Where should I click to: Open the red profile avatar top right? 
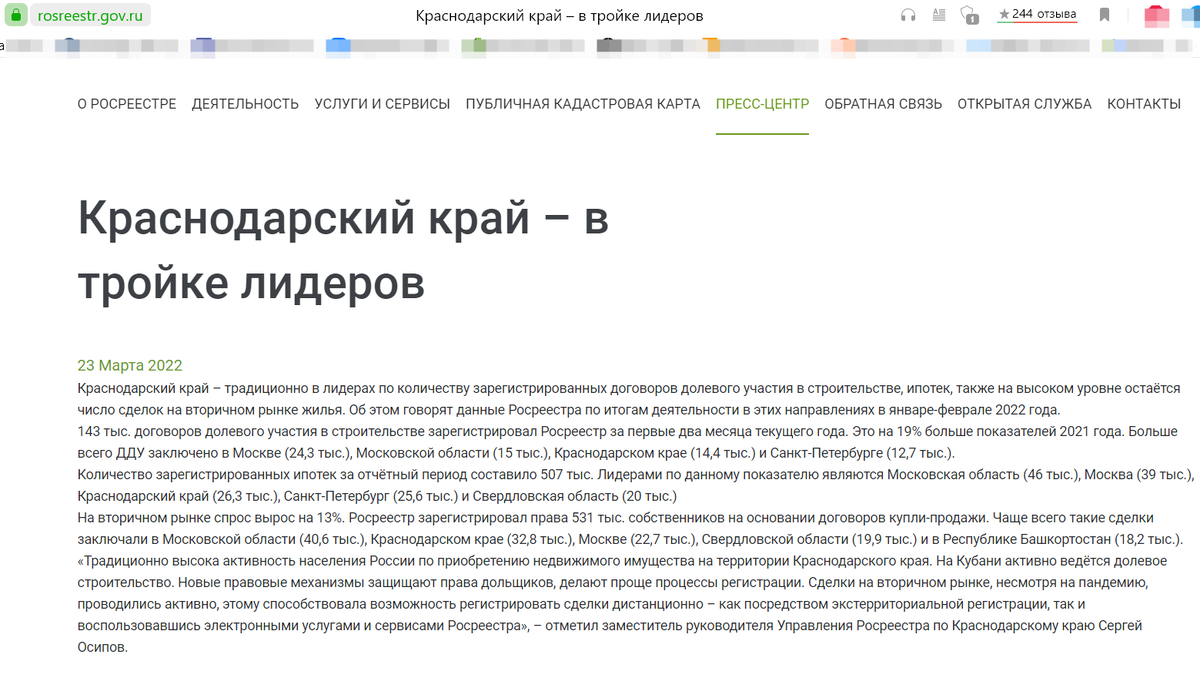[x=1155, y=14]
